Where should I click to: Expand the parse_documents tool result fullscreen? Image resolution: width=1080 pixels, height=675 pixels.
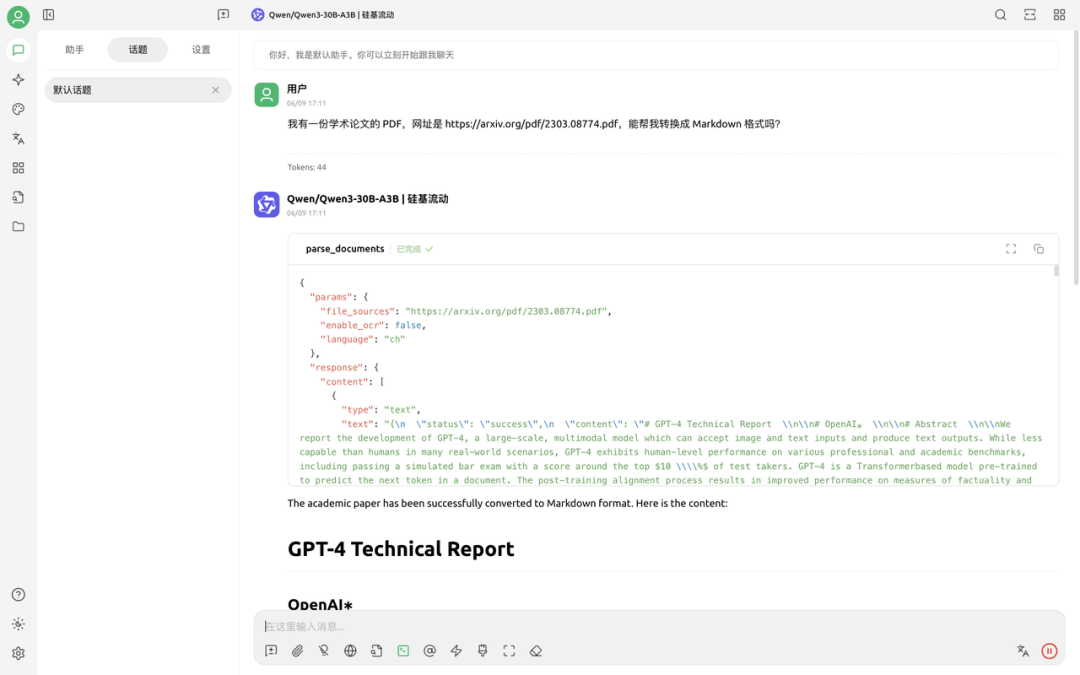pos(1011,249)
